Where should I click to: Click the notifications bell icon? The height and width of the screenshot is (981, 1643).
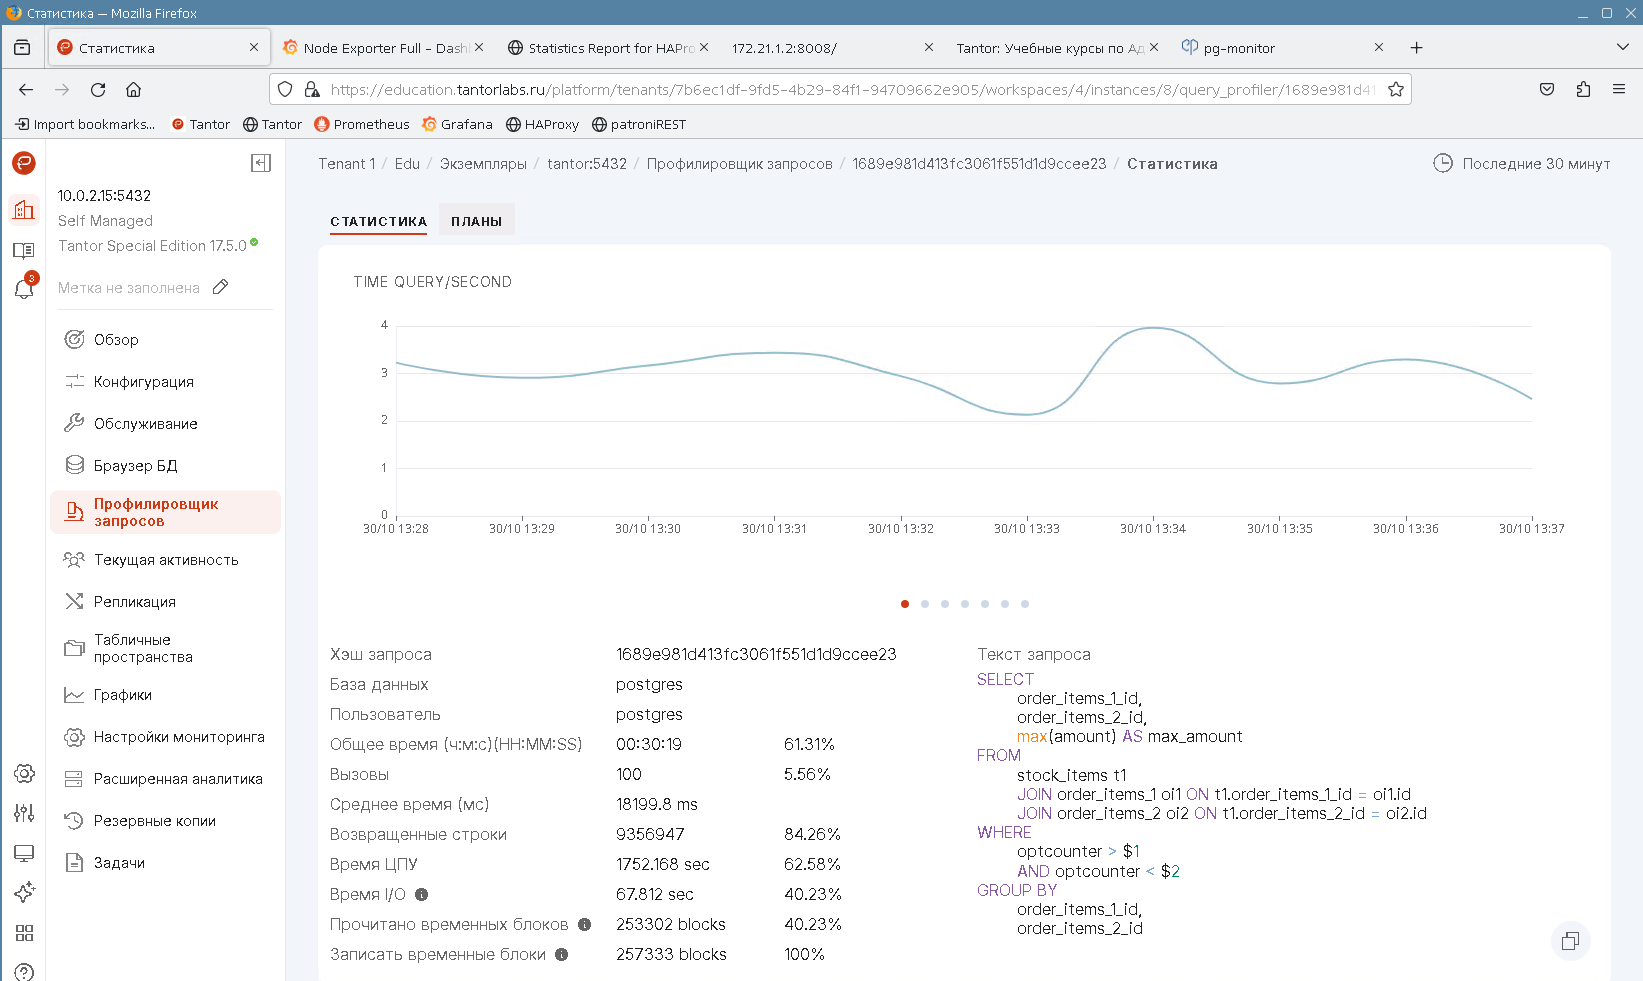click(24, 290)
